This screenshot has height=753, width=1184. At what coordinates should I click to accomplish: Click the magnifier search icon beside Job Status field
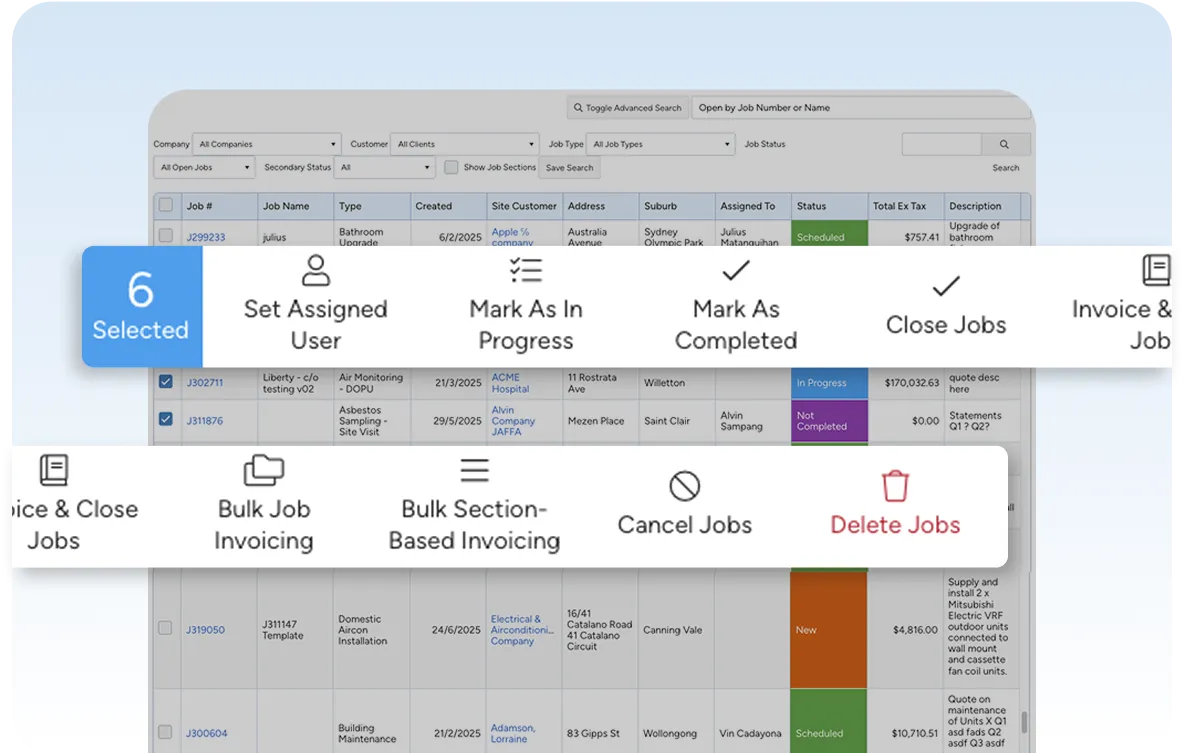(1004, 144)
